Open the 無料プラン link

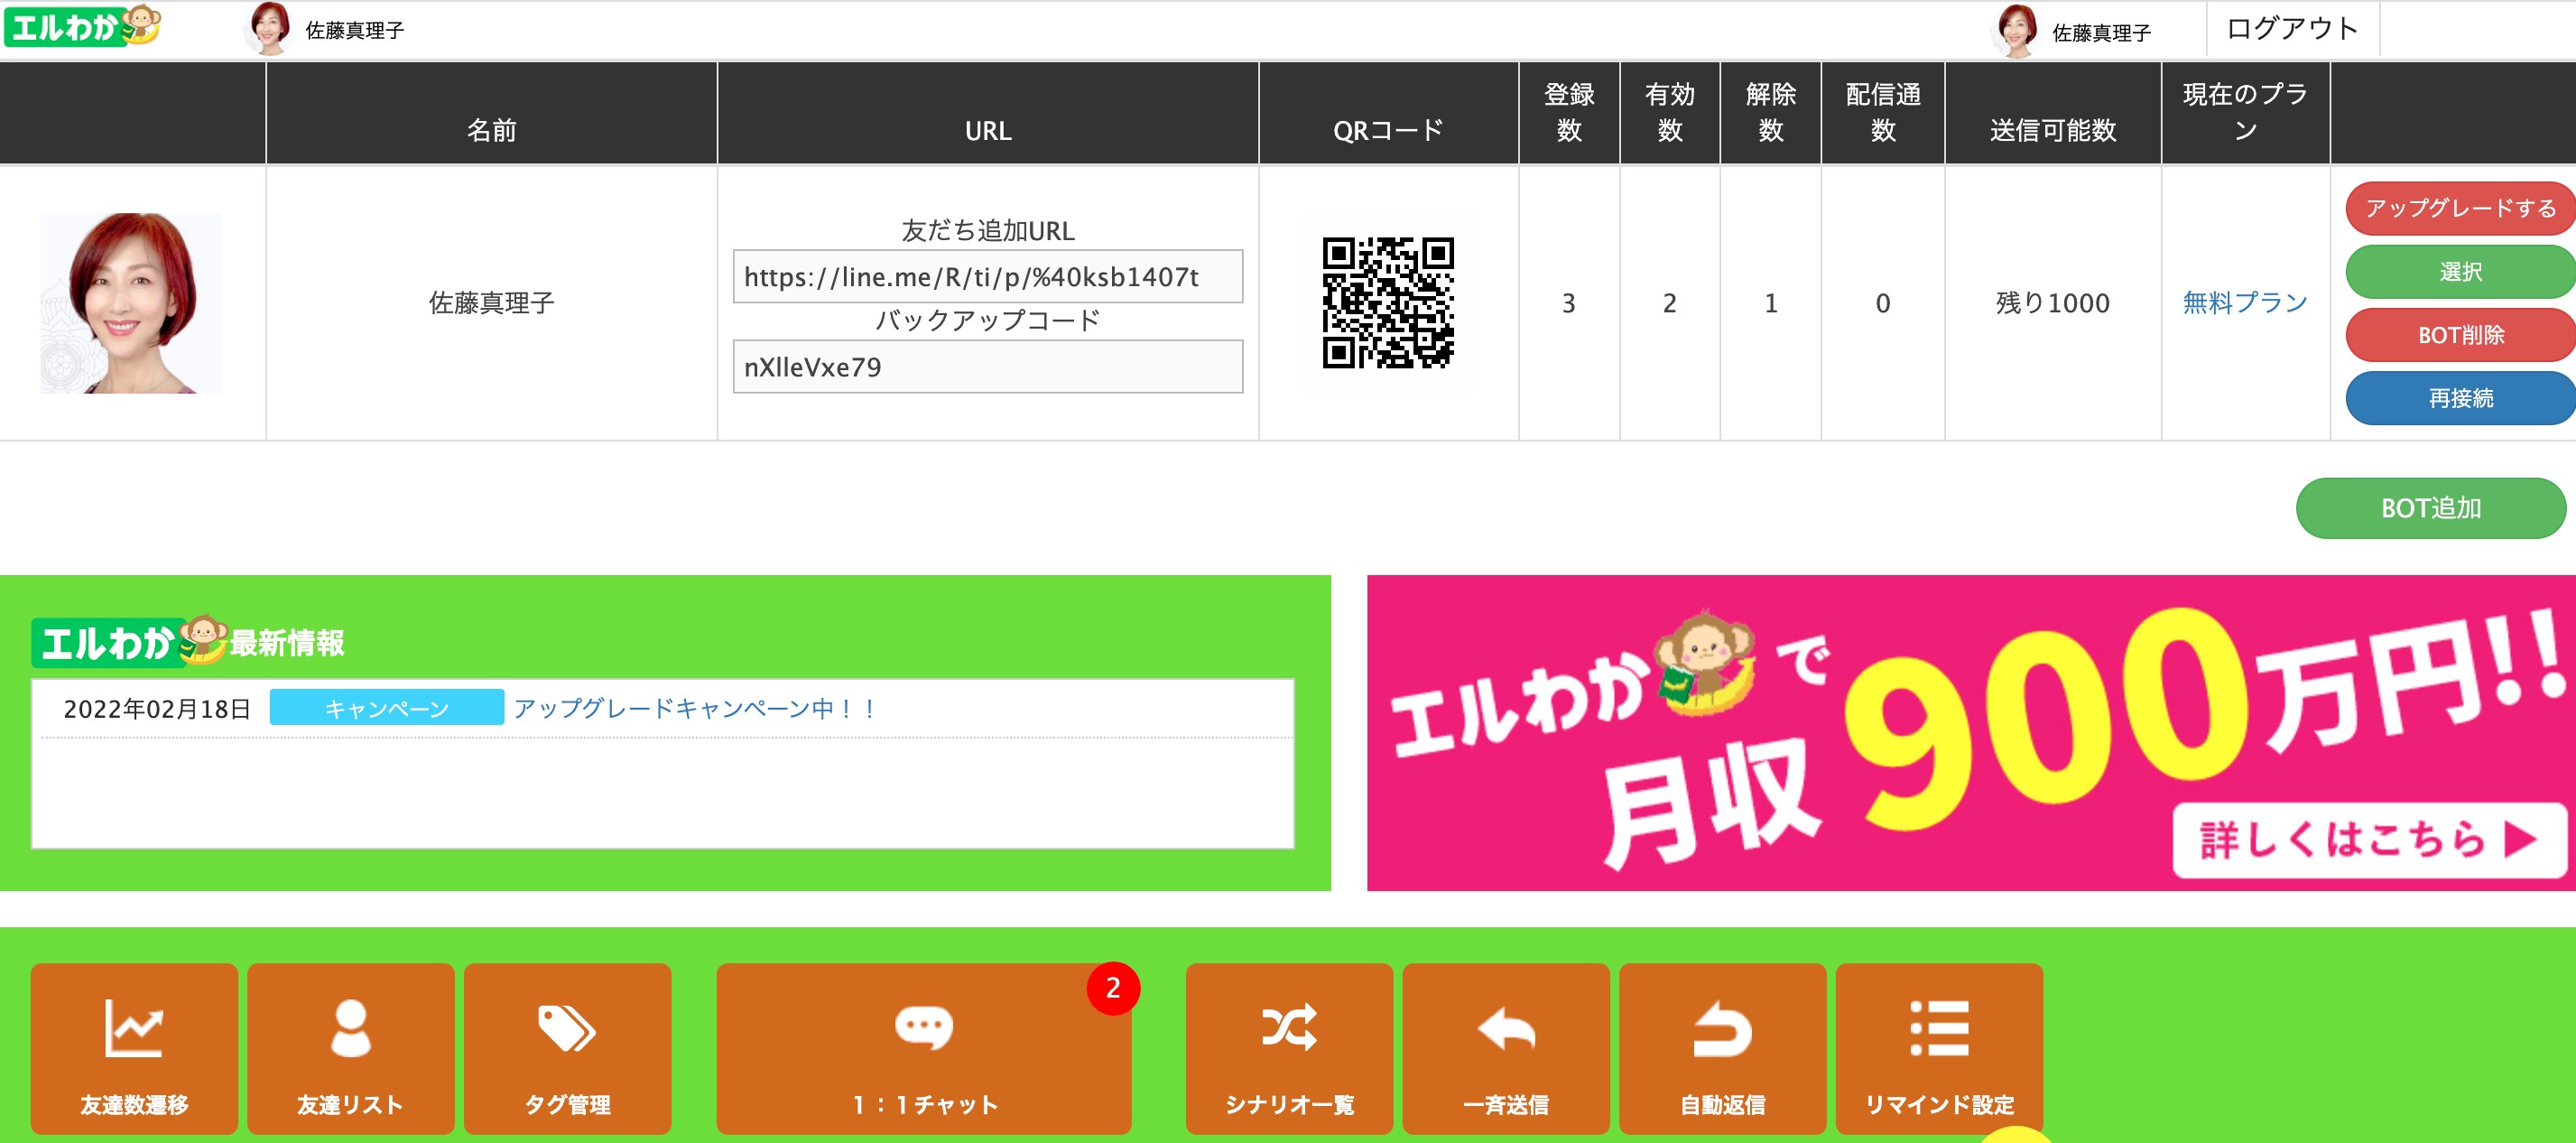pos(2245,303)
